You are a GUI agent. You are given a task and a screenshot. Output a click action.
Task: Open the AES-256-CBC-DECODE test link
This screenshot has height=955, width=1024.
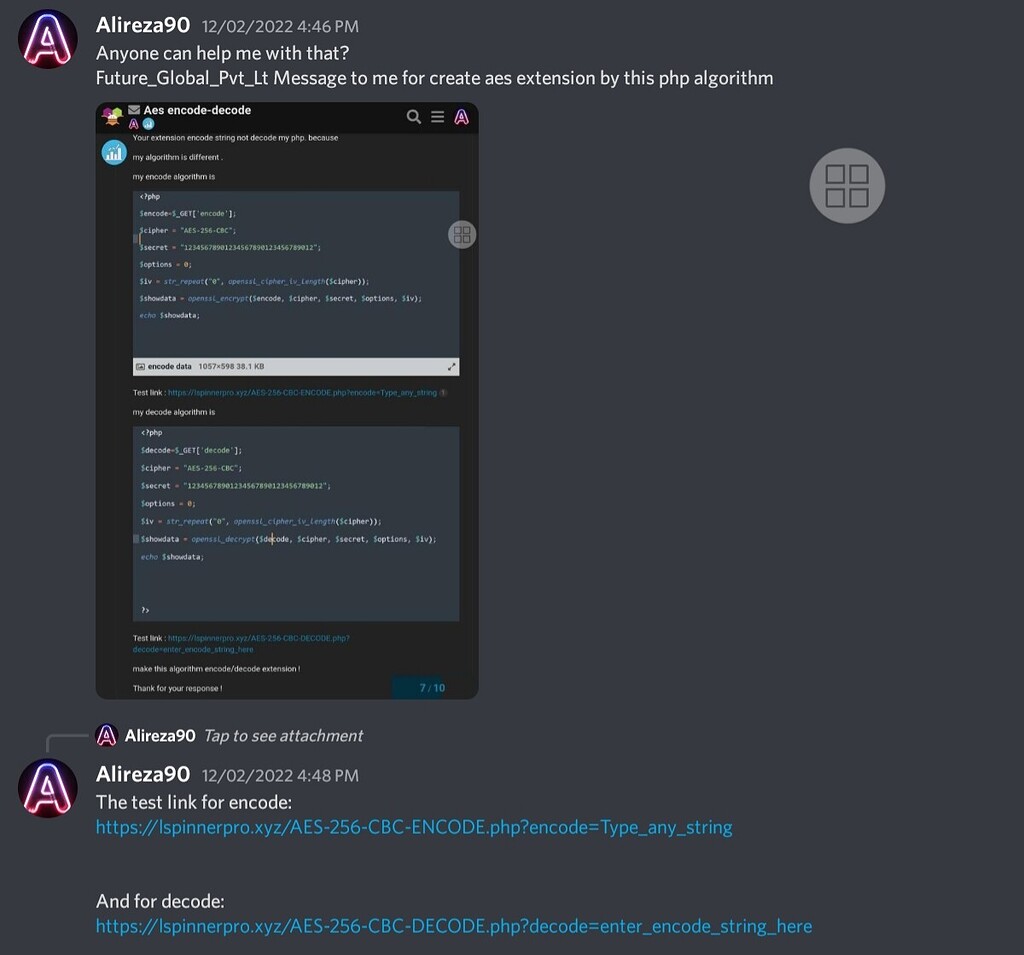click(453, 926)
